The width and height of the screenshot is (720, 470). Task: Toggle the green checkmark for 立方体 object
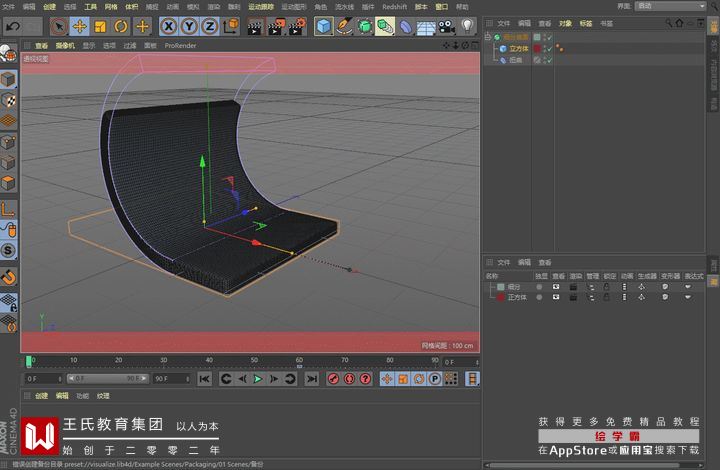pyautogui.click(x=548, y=48)
